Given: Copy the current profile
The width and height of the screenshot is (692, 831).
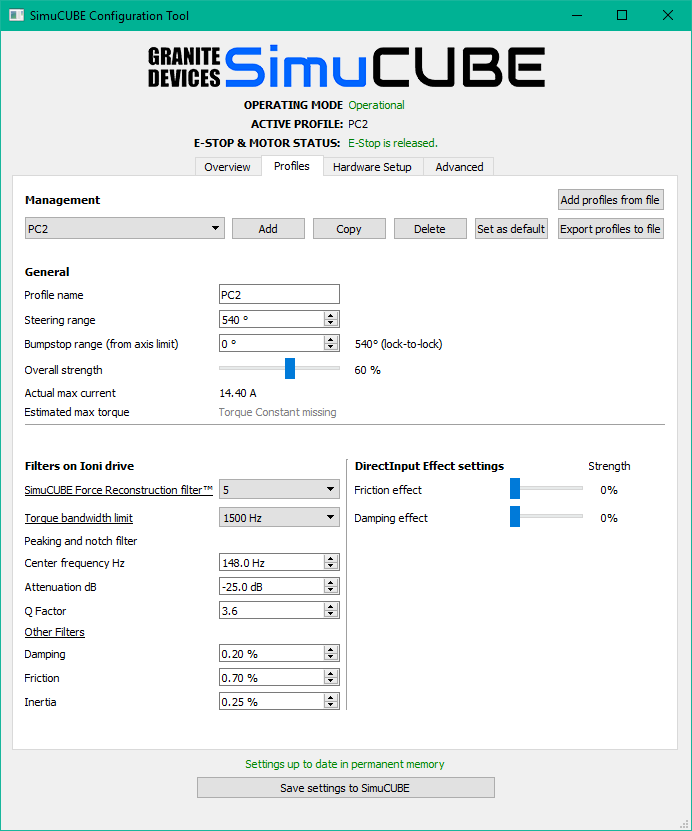Looking at the screenshot, I should [x=349, y=229].
